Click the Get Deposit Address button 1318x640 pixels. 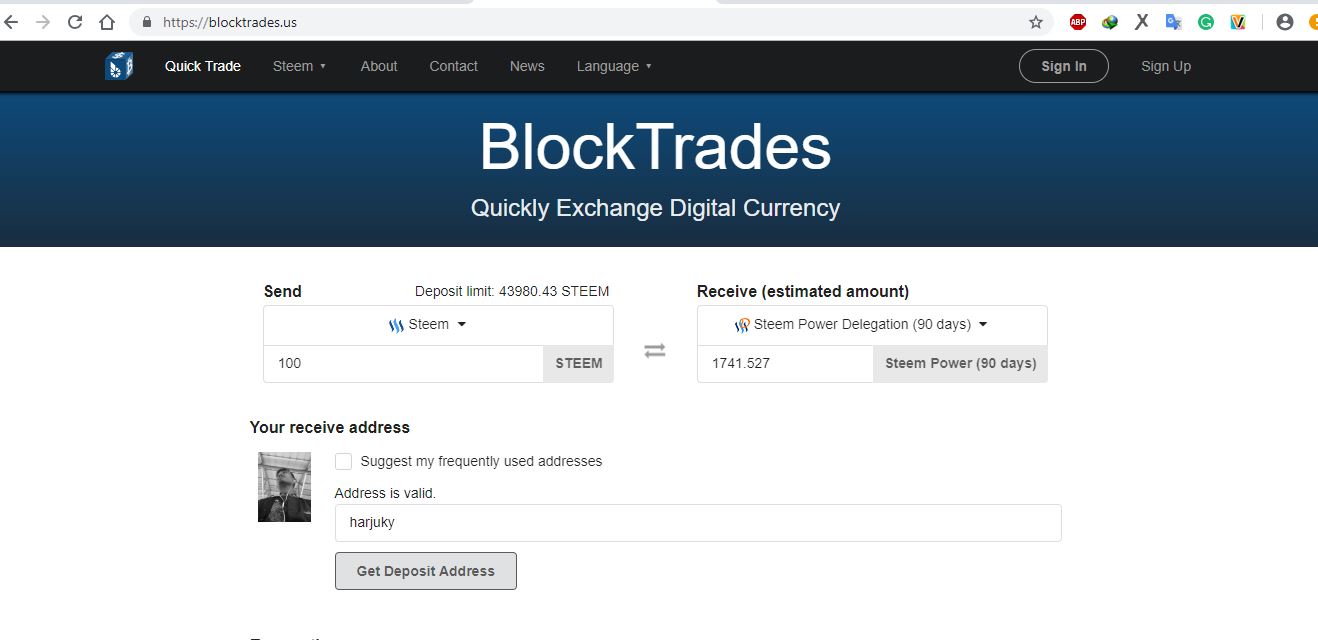[x=426, y=571]
